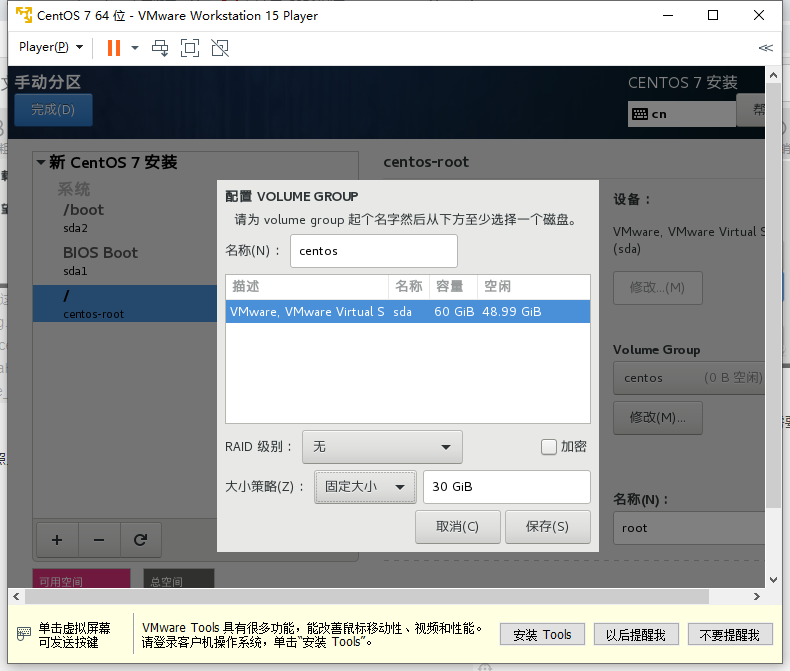Click the 描述 column header
The width and height of the screenshot is (790, 671).
point(307,286)
